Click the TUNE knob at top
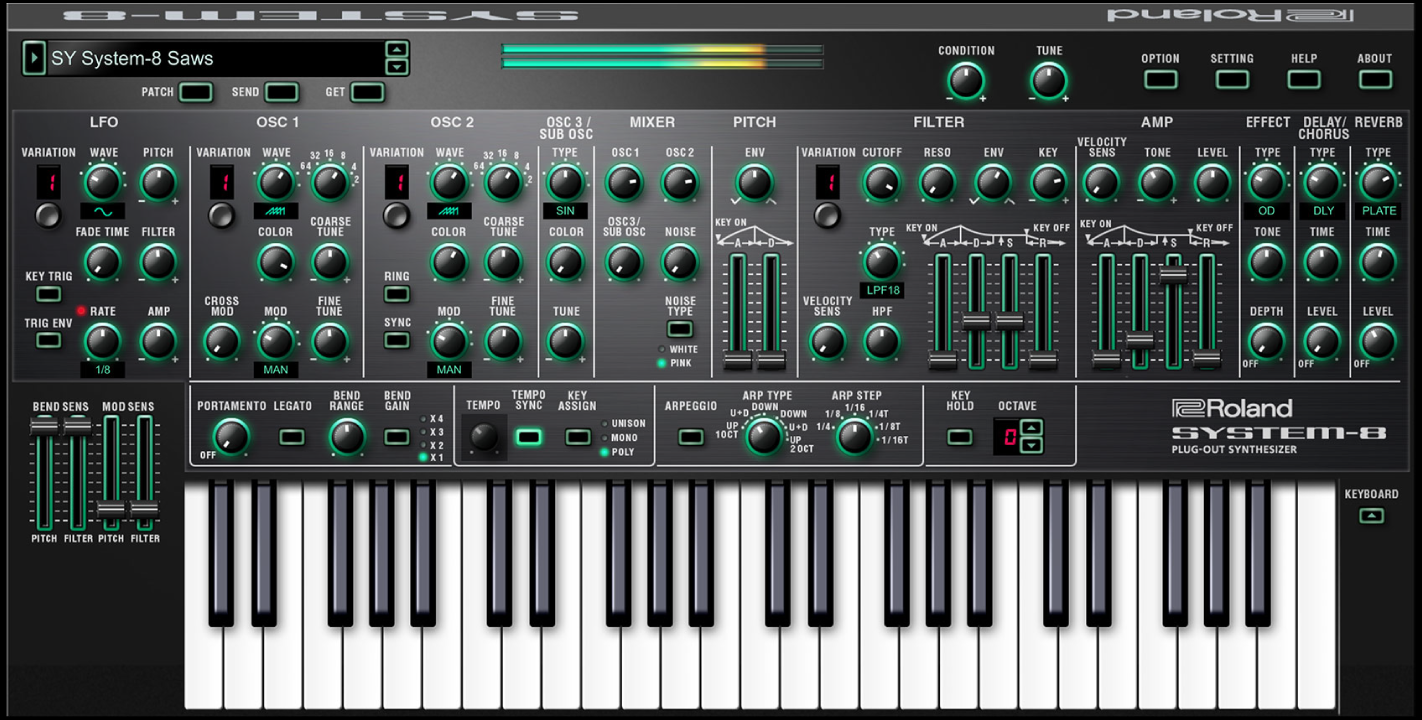 point(1049,81)
